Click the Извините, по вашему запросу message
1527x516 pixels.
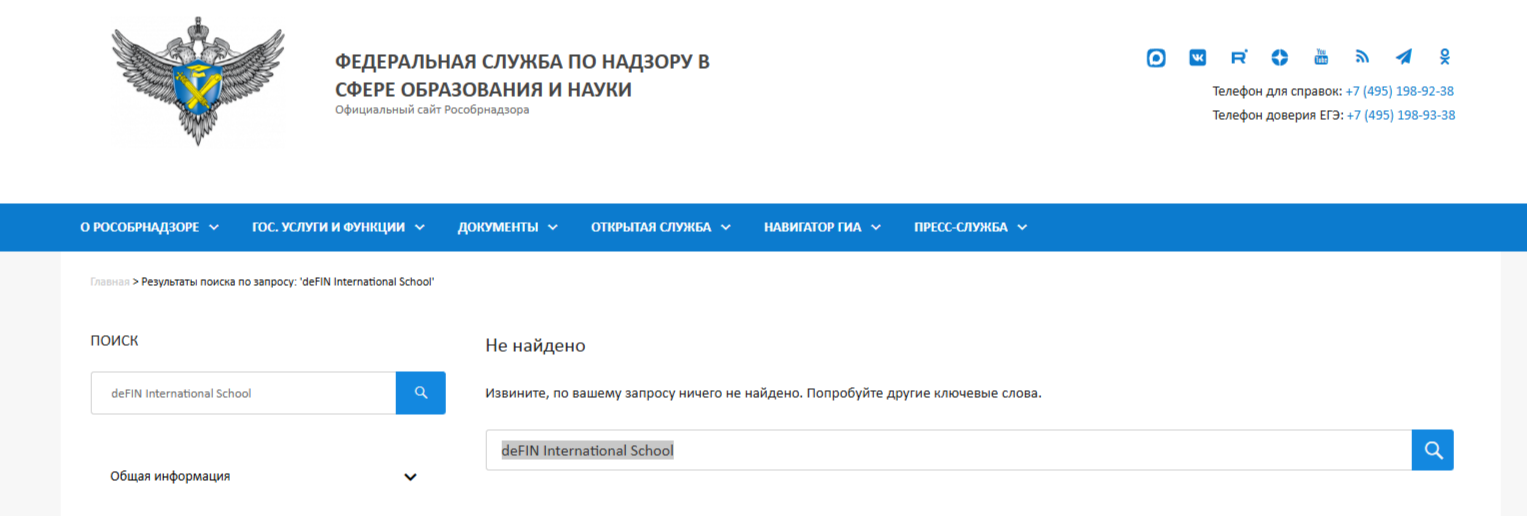pyautogui.click(x=763, y=393)
